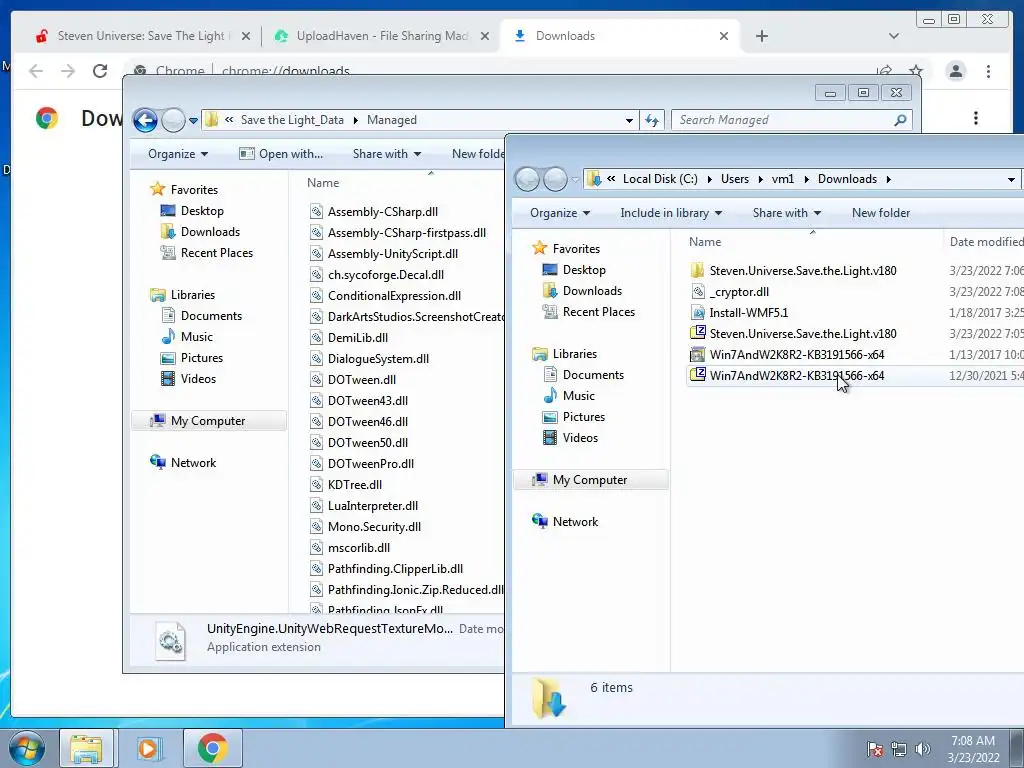Open the network tray icon

click(899, 749)
